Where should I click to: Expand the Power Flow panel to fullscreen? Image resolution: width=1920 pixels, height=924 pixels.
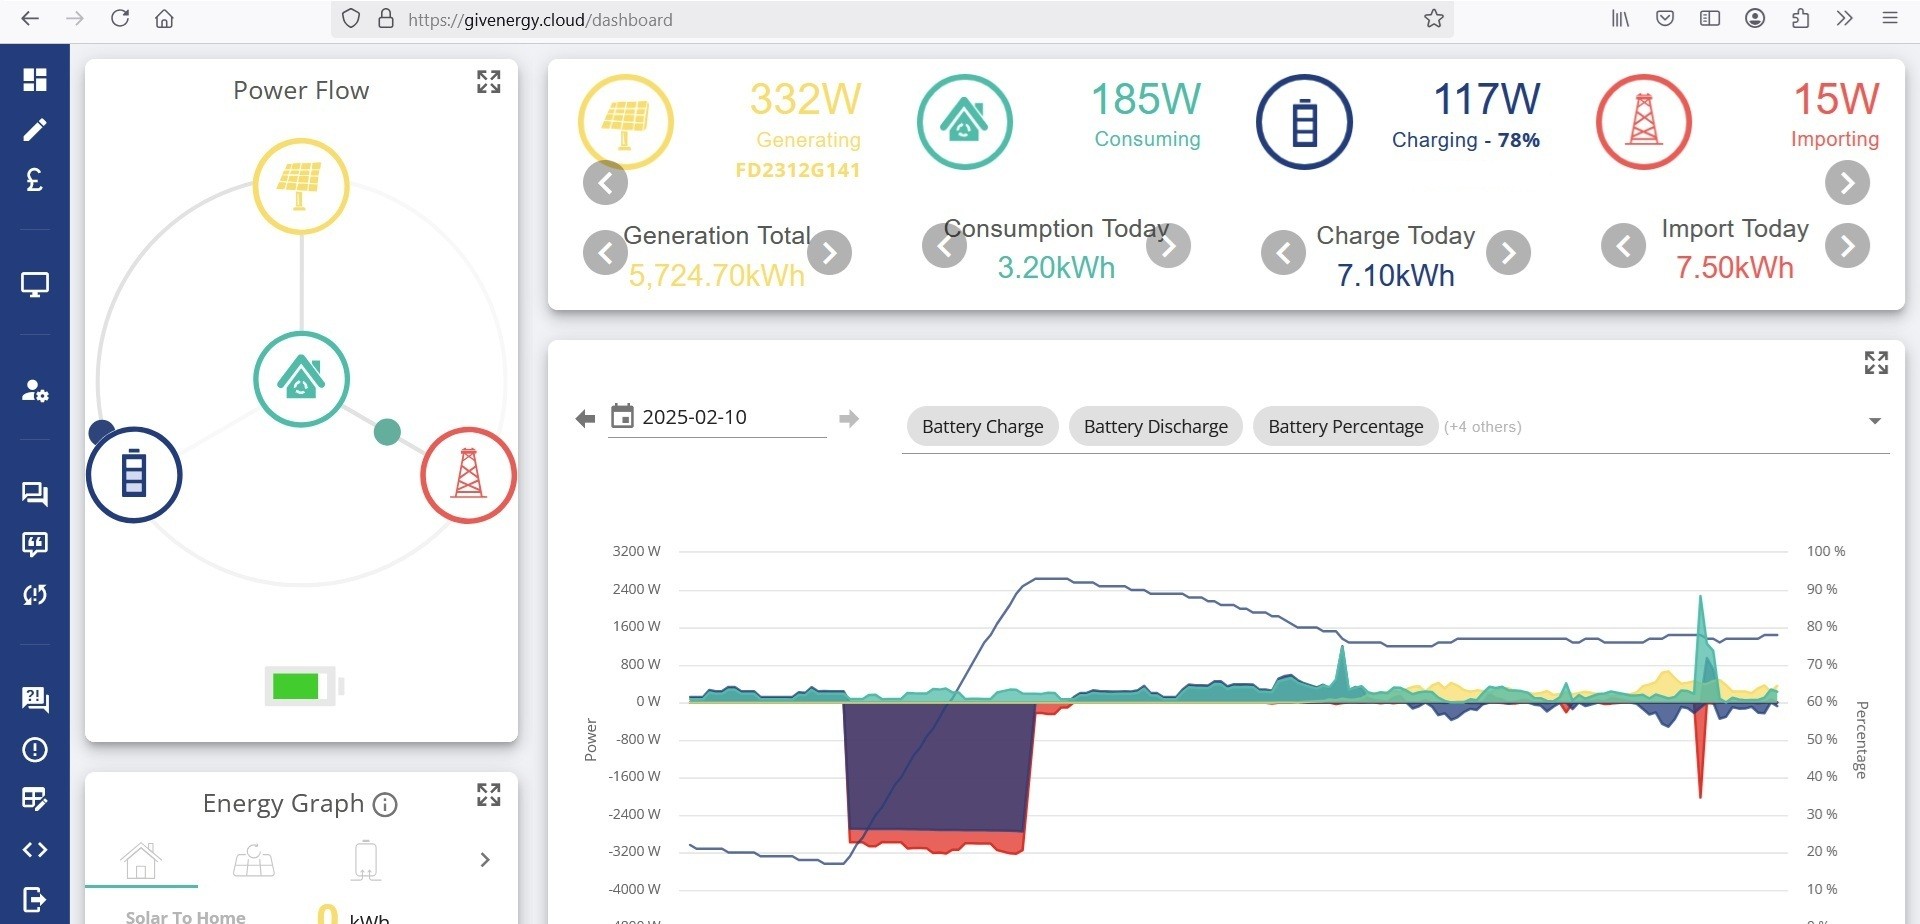click(x=488, y=82)
